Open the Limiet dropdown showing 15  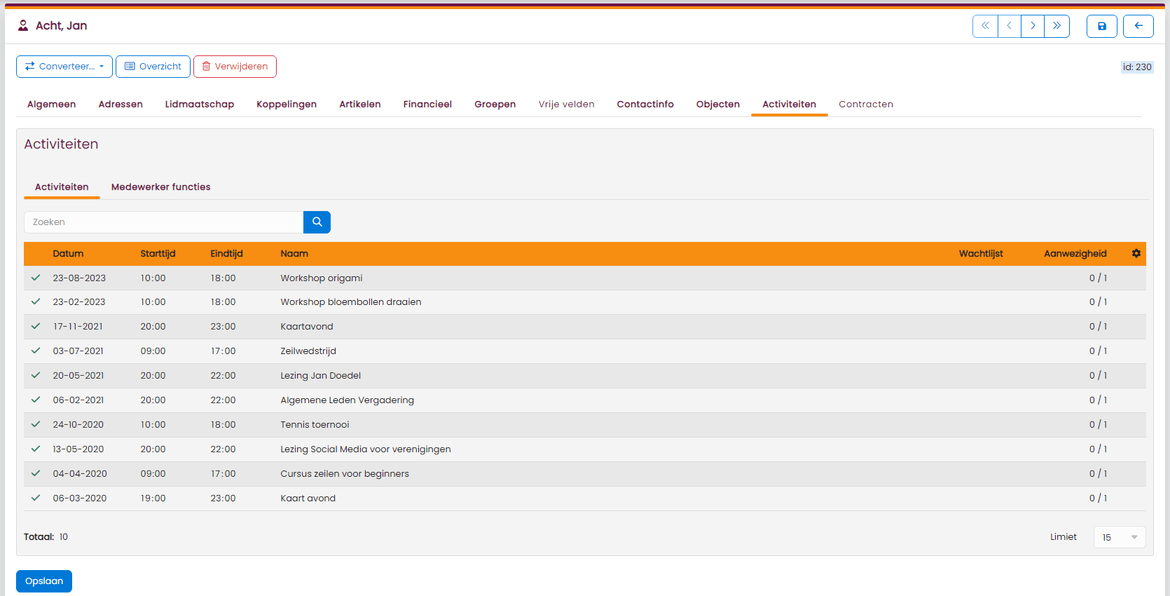[1119, 537]
